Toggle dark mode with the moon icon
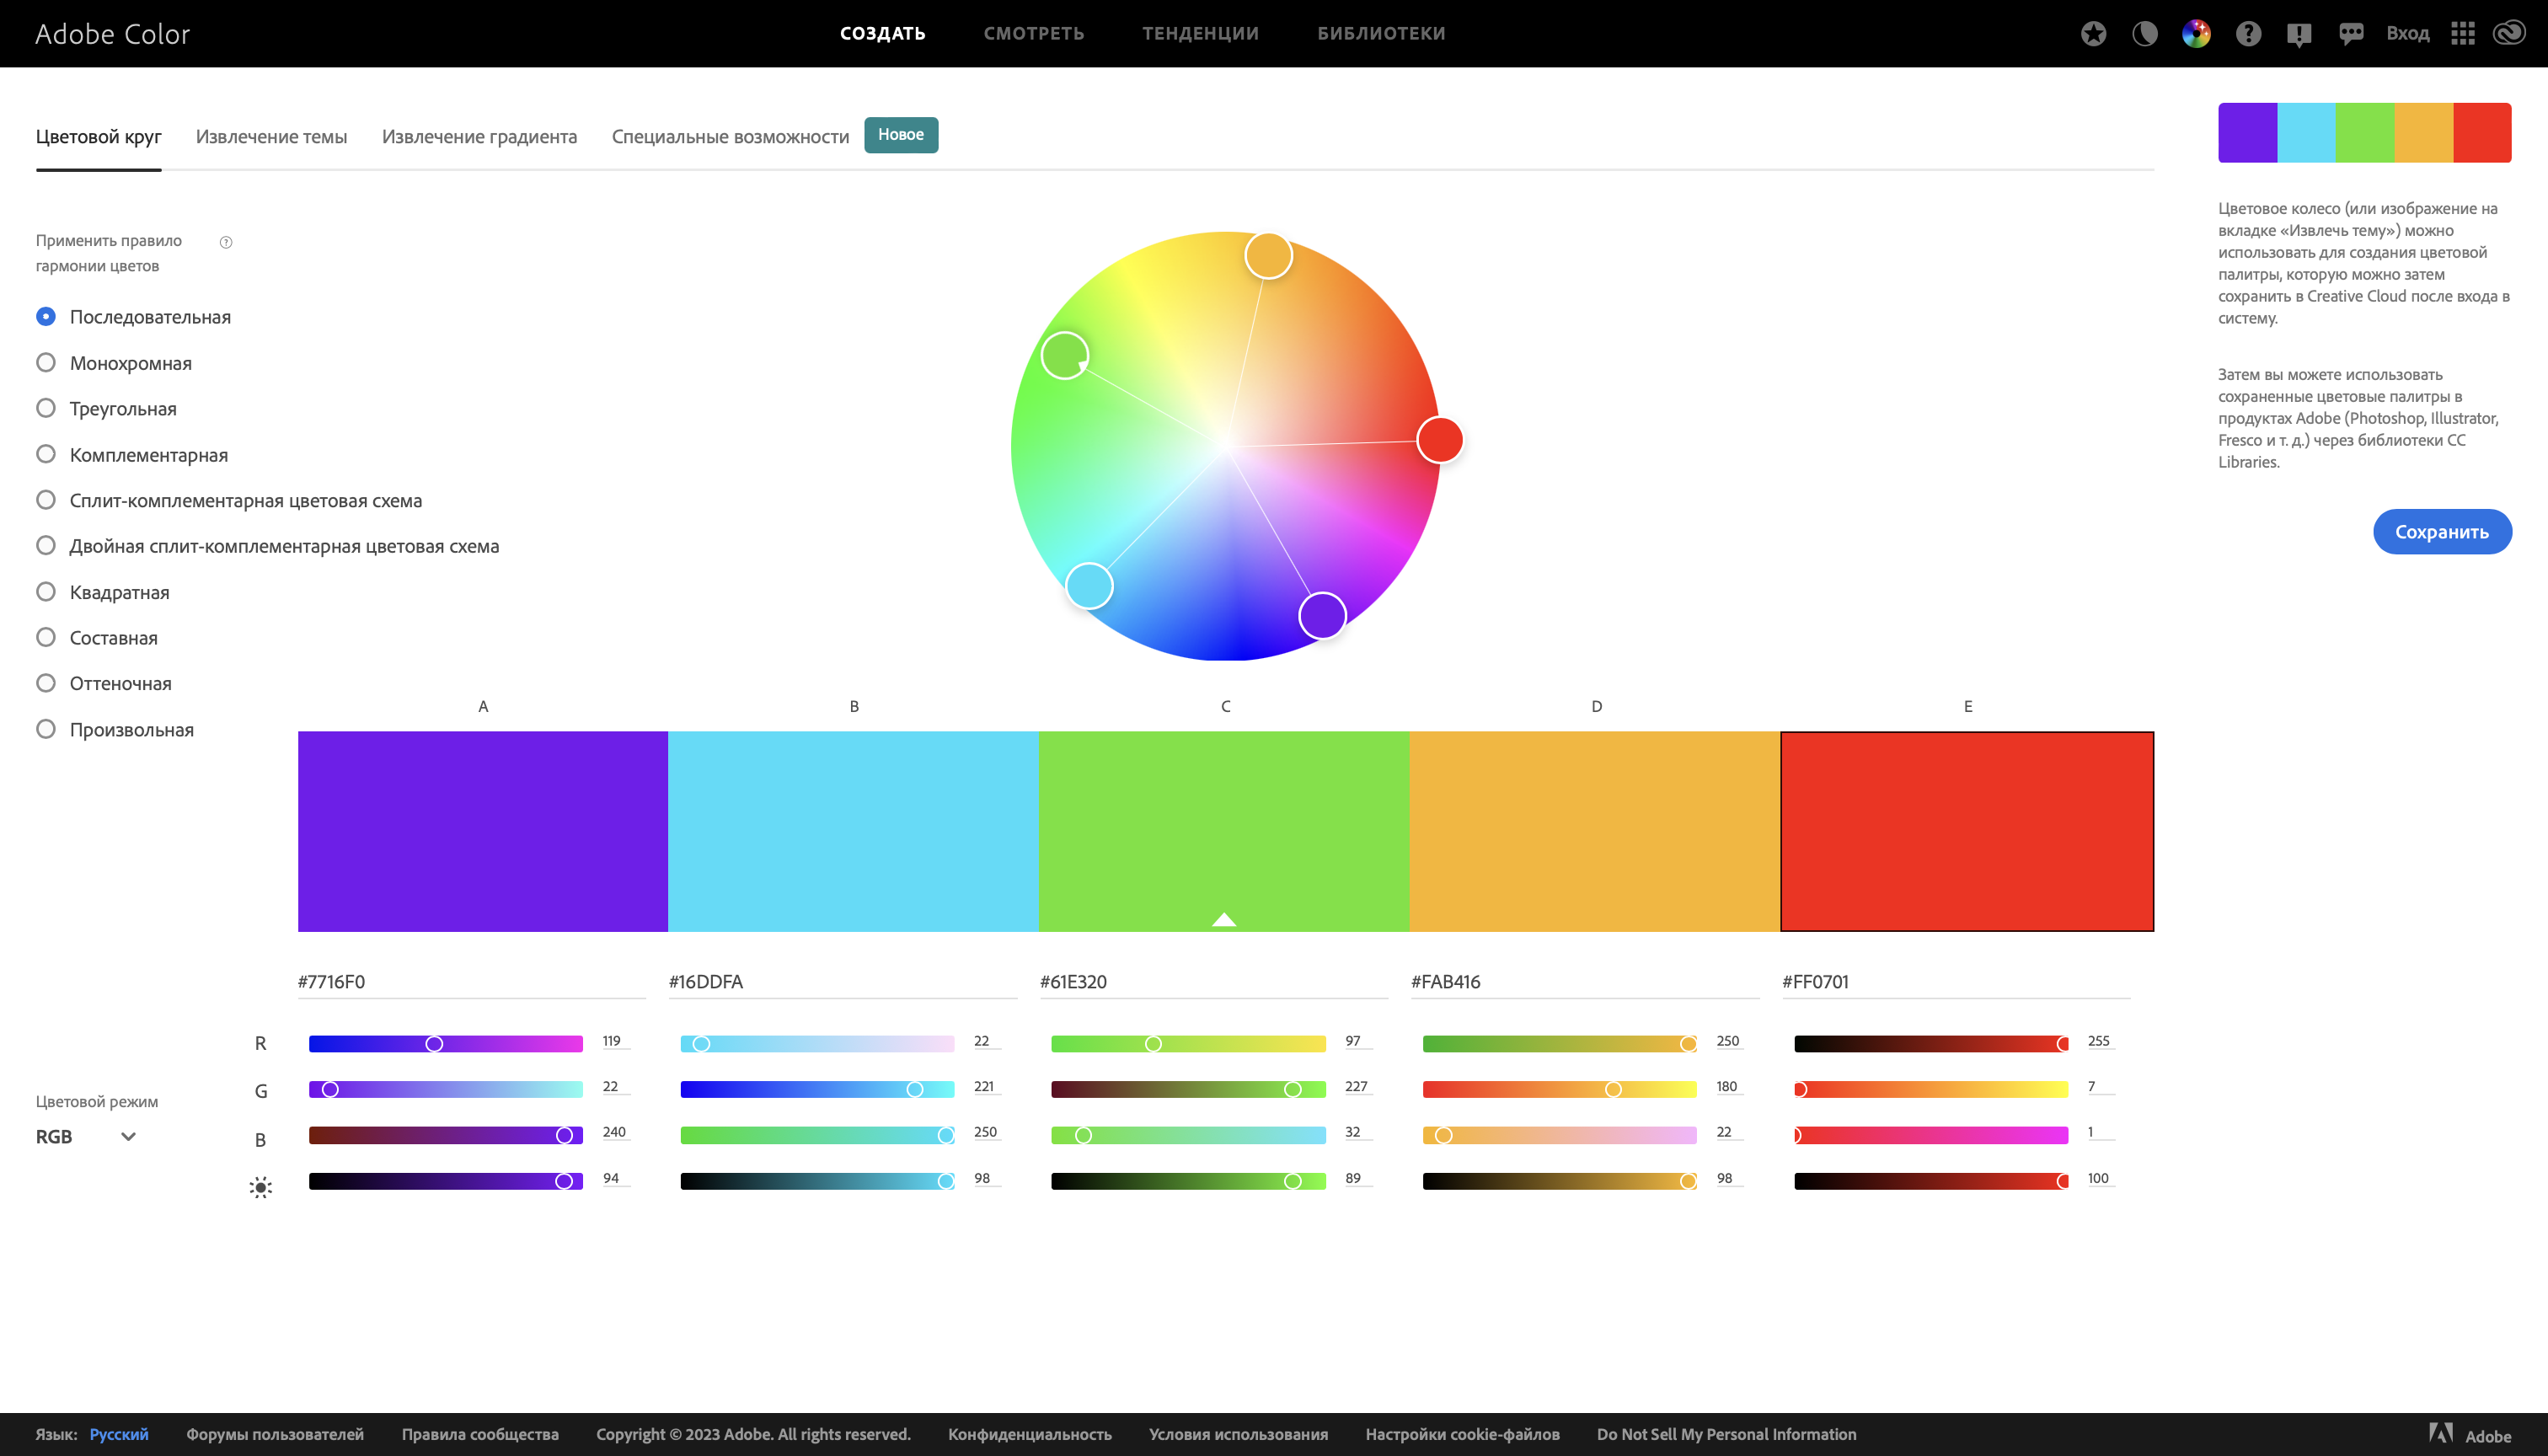The height and width of the screenshot is (1456, 2548). 2145,34
